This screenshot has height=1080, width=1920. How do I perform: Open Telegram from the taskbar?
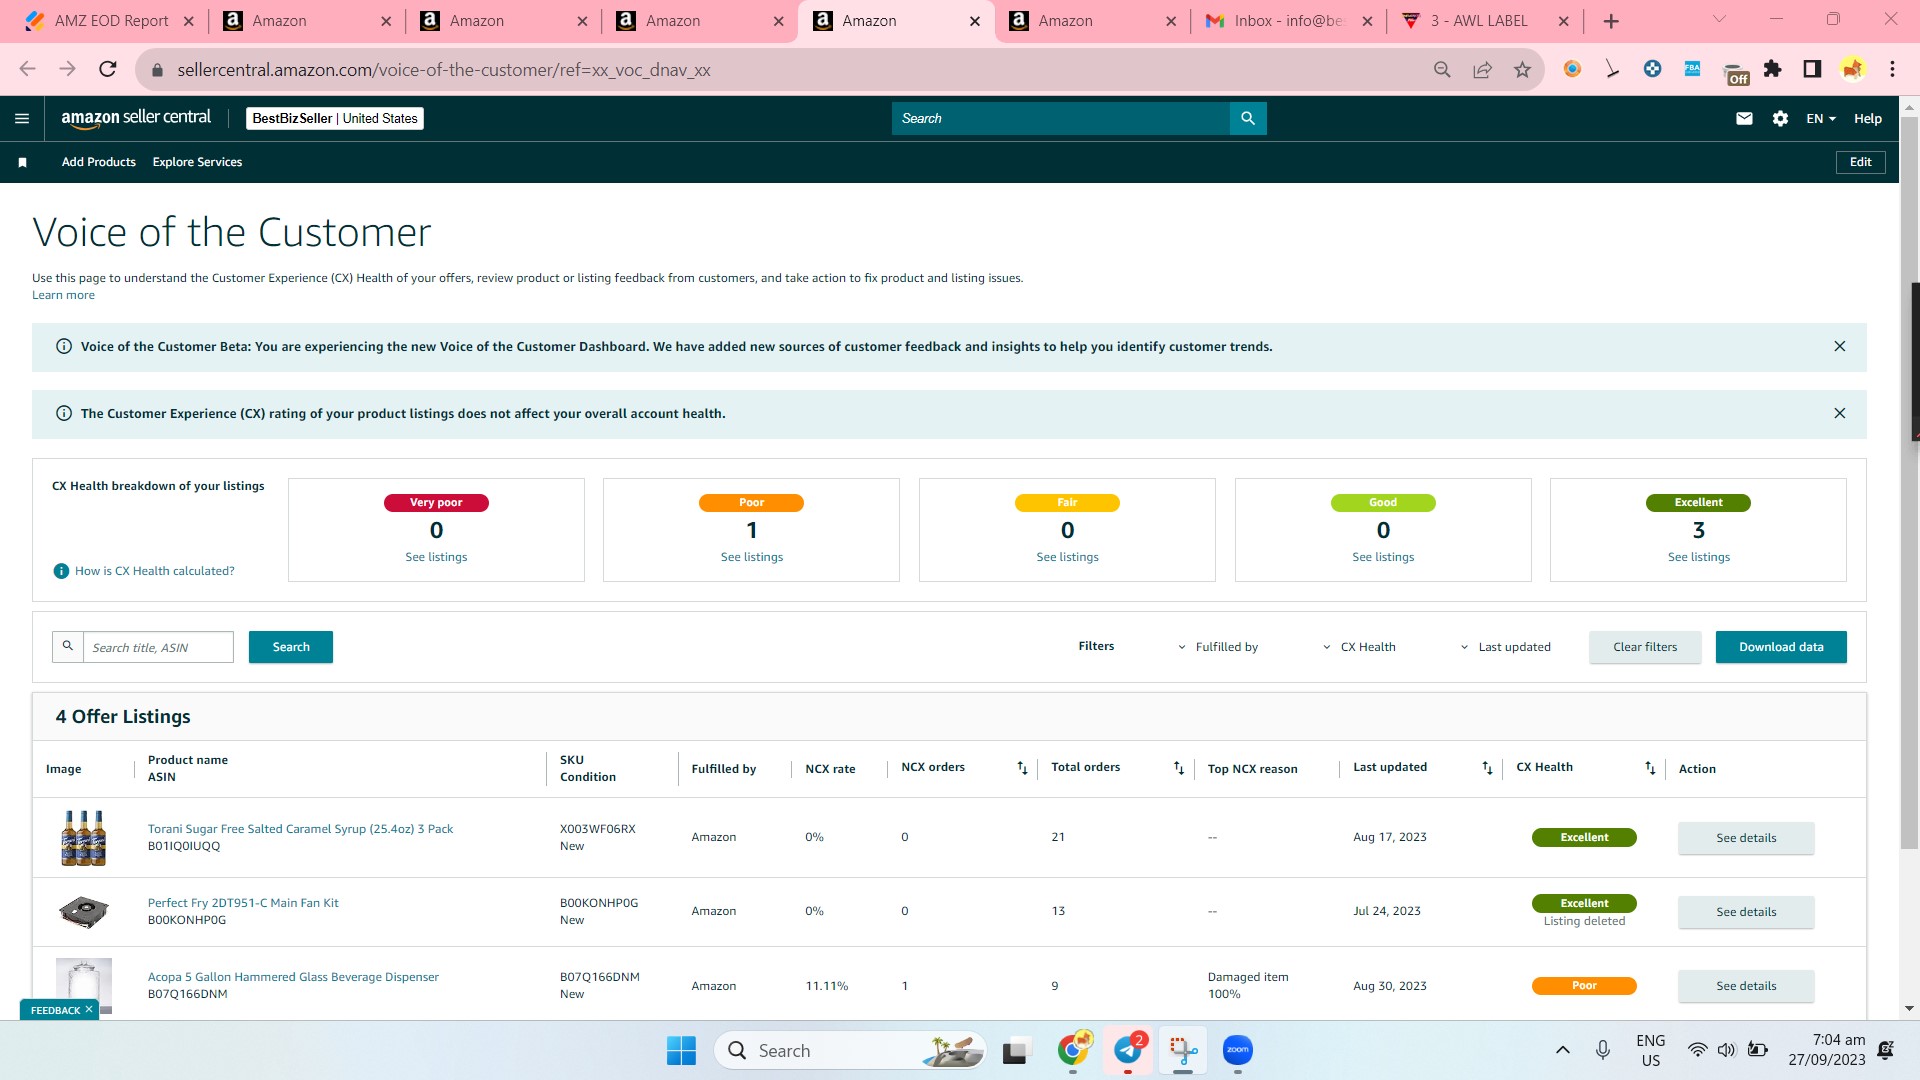1128,1050
